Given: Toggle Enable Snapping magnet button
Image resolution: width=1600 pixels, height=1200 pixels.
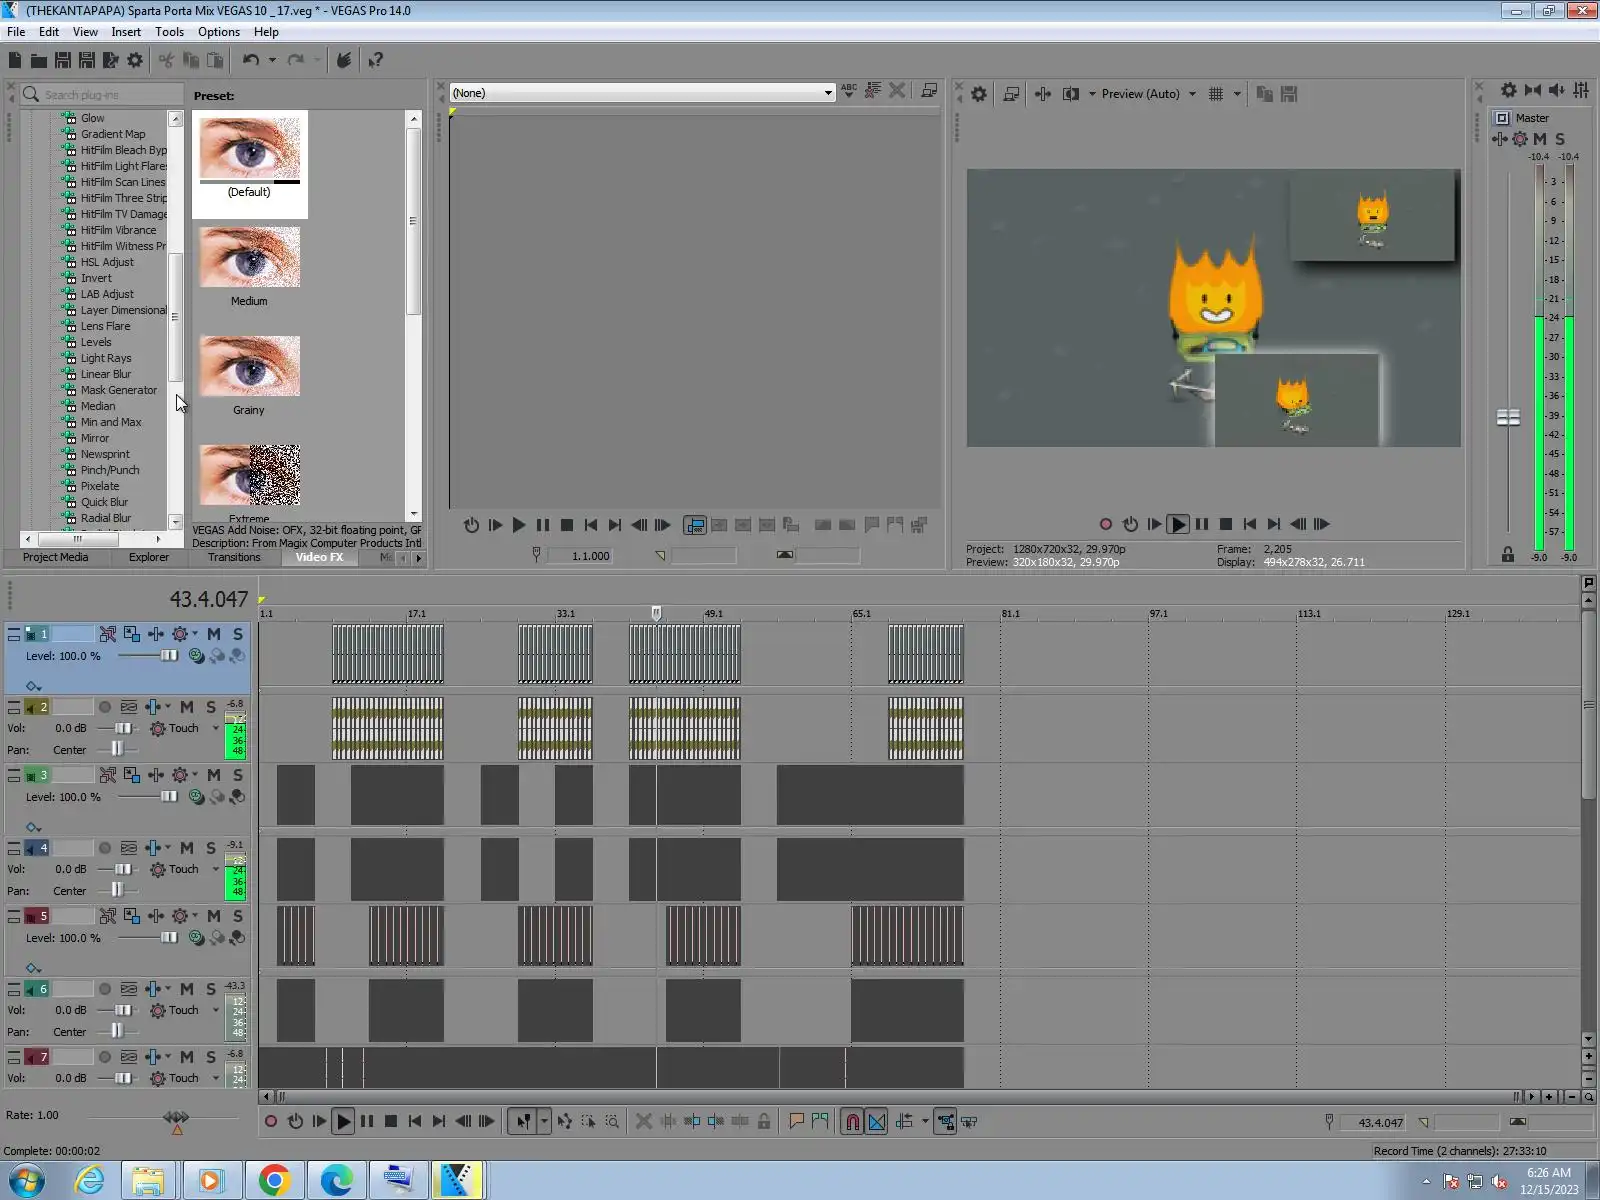Looking at the screenshot, I should (852, 1122).
